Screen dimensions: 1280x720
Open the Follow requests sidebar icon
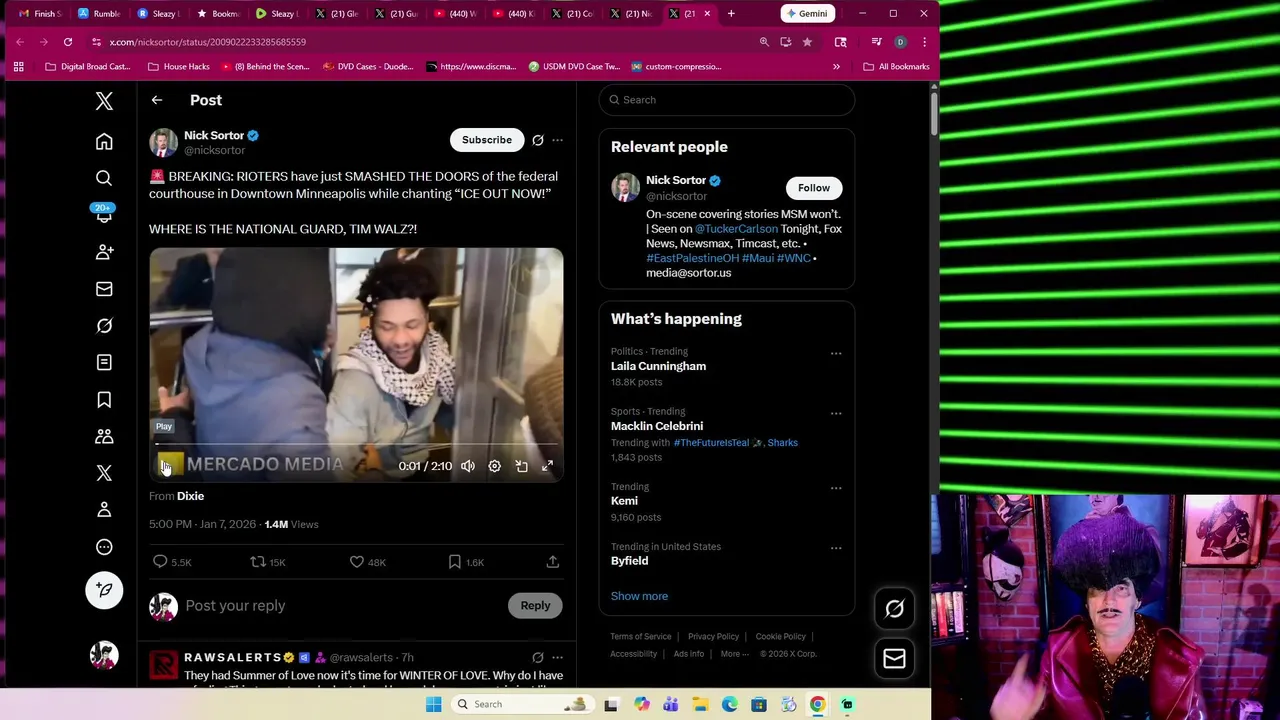(x=104, y=252)
